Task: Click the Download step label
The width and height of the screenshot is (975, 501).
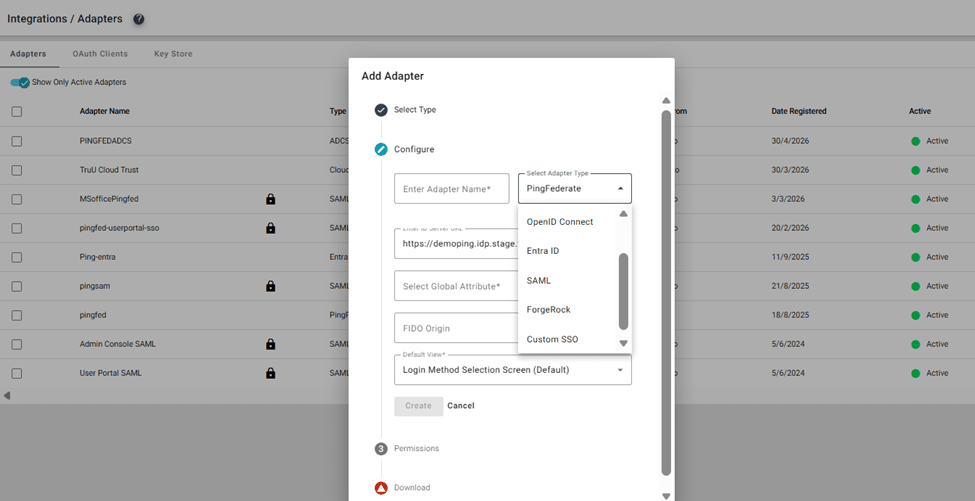Action: pyautogui.click(x=412, y=488)
